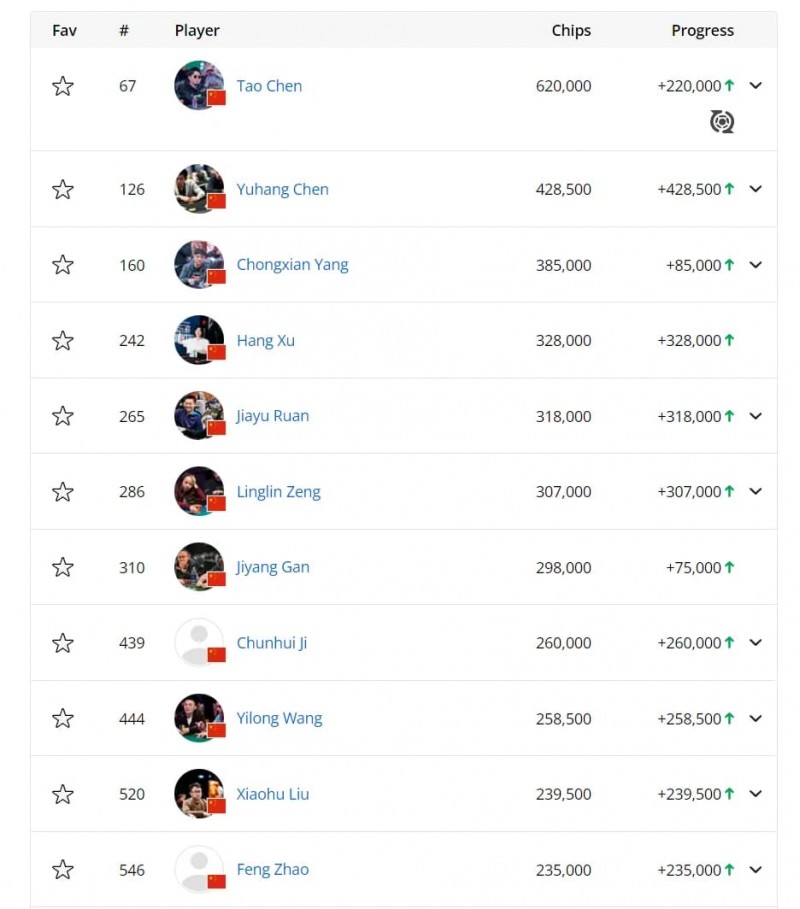
Task: Click Jiyang Gan's avatar photo
Action: click(x=198, y=567)
